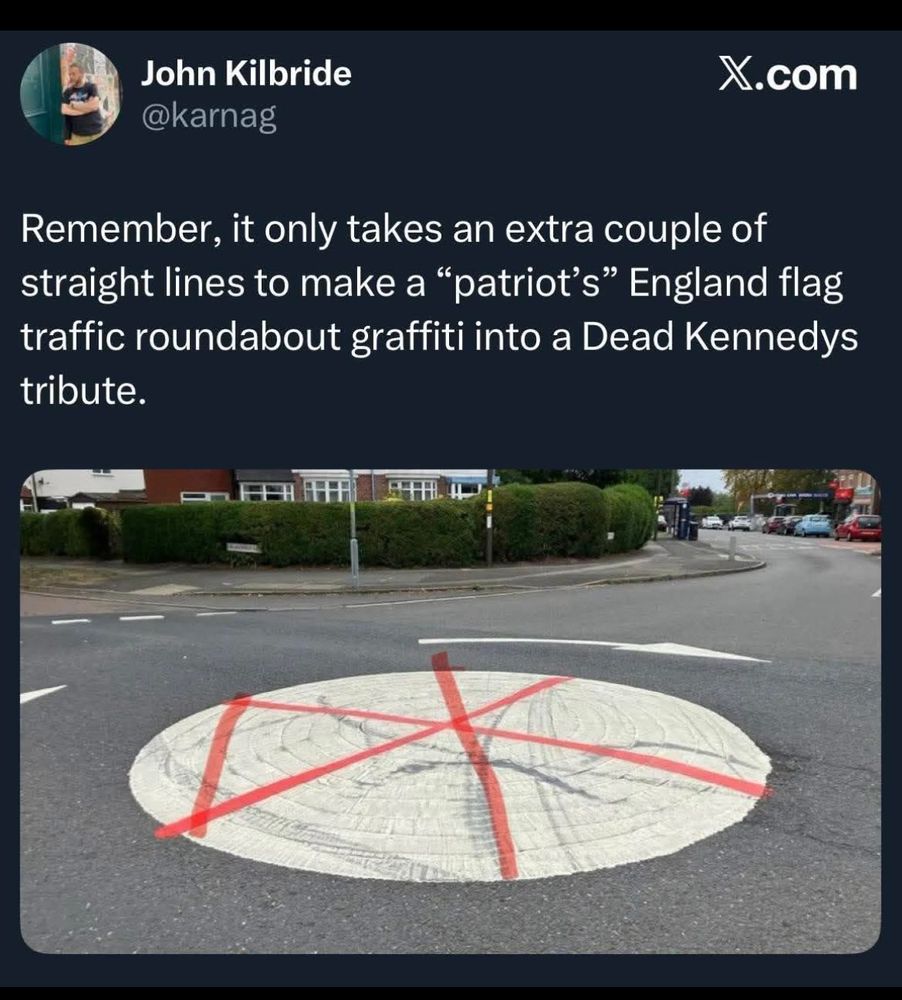Open the @karnag handle link
The height and width of the screenshot is (1000, 902).
209,117
